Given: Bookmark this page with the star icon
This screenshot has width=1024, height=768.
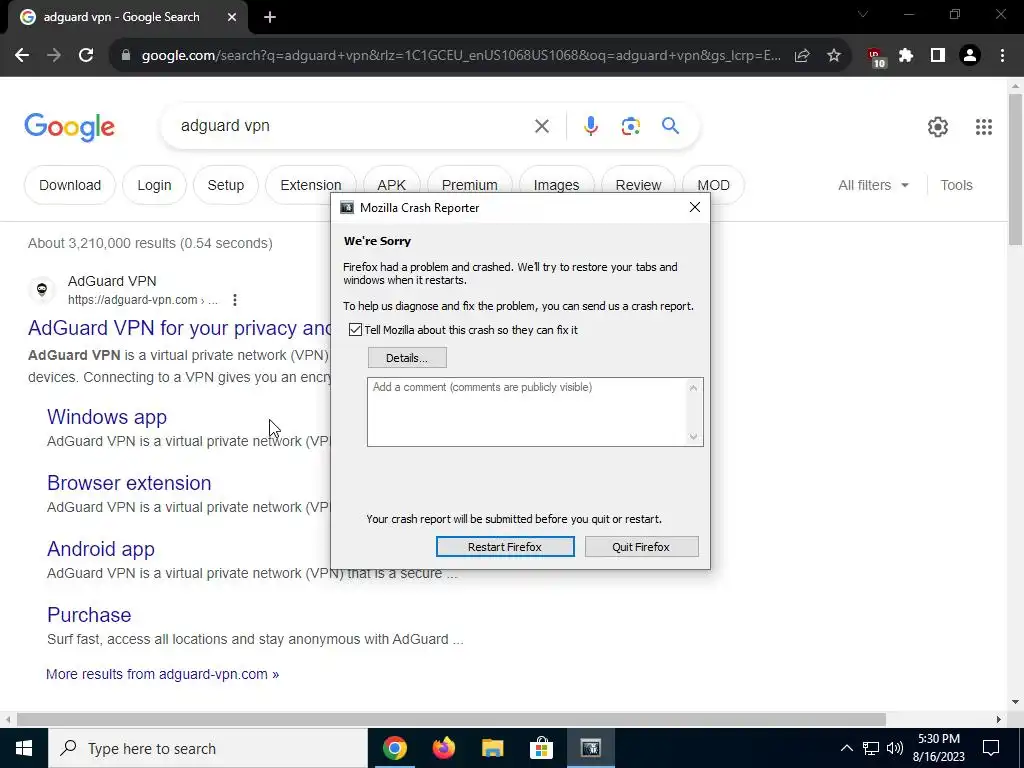Looking at the screenshot, I should point(834,56).
